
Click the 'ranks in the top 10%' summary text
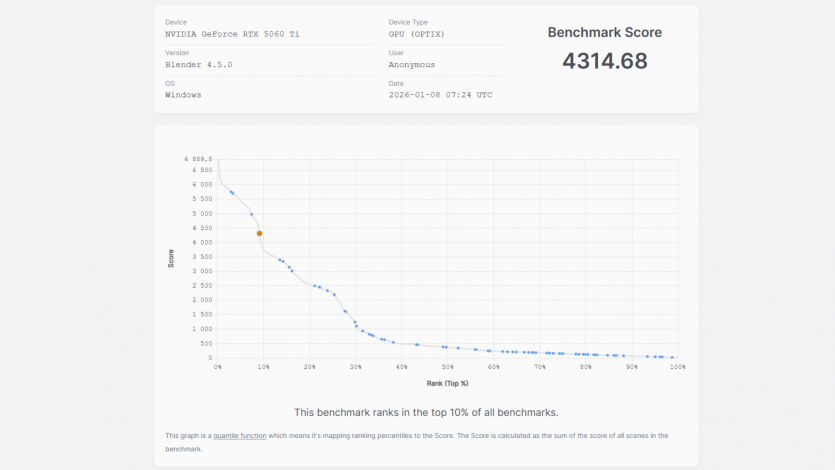tap(426, 412)
